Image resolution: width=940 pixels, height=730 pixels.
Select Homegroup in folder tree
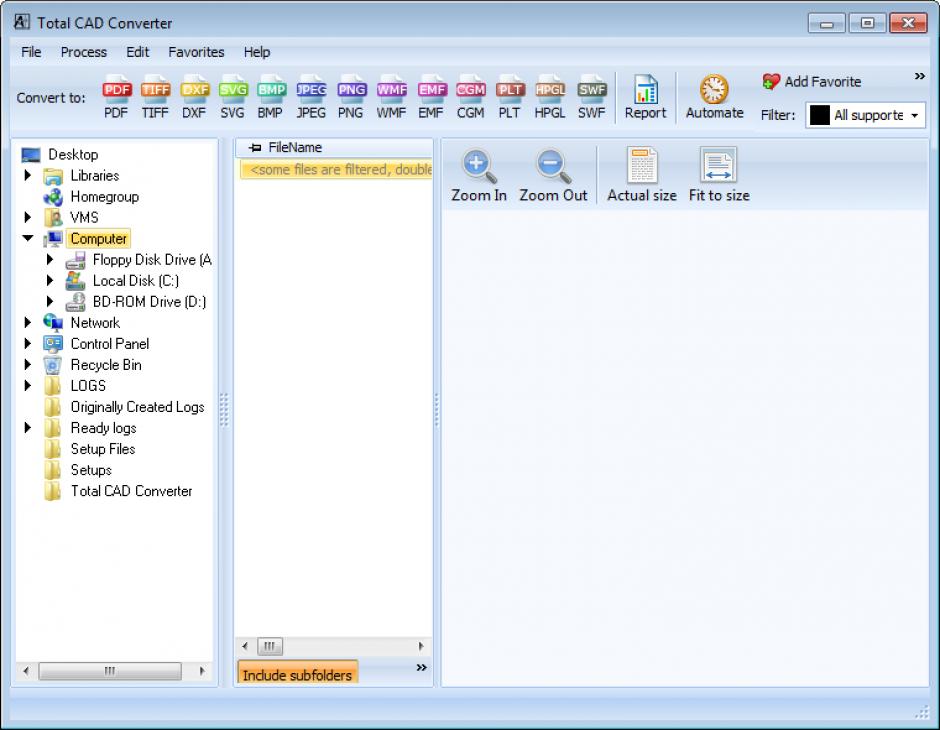[x=104, y=197]
